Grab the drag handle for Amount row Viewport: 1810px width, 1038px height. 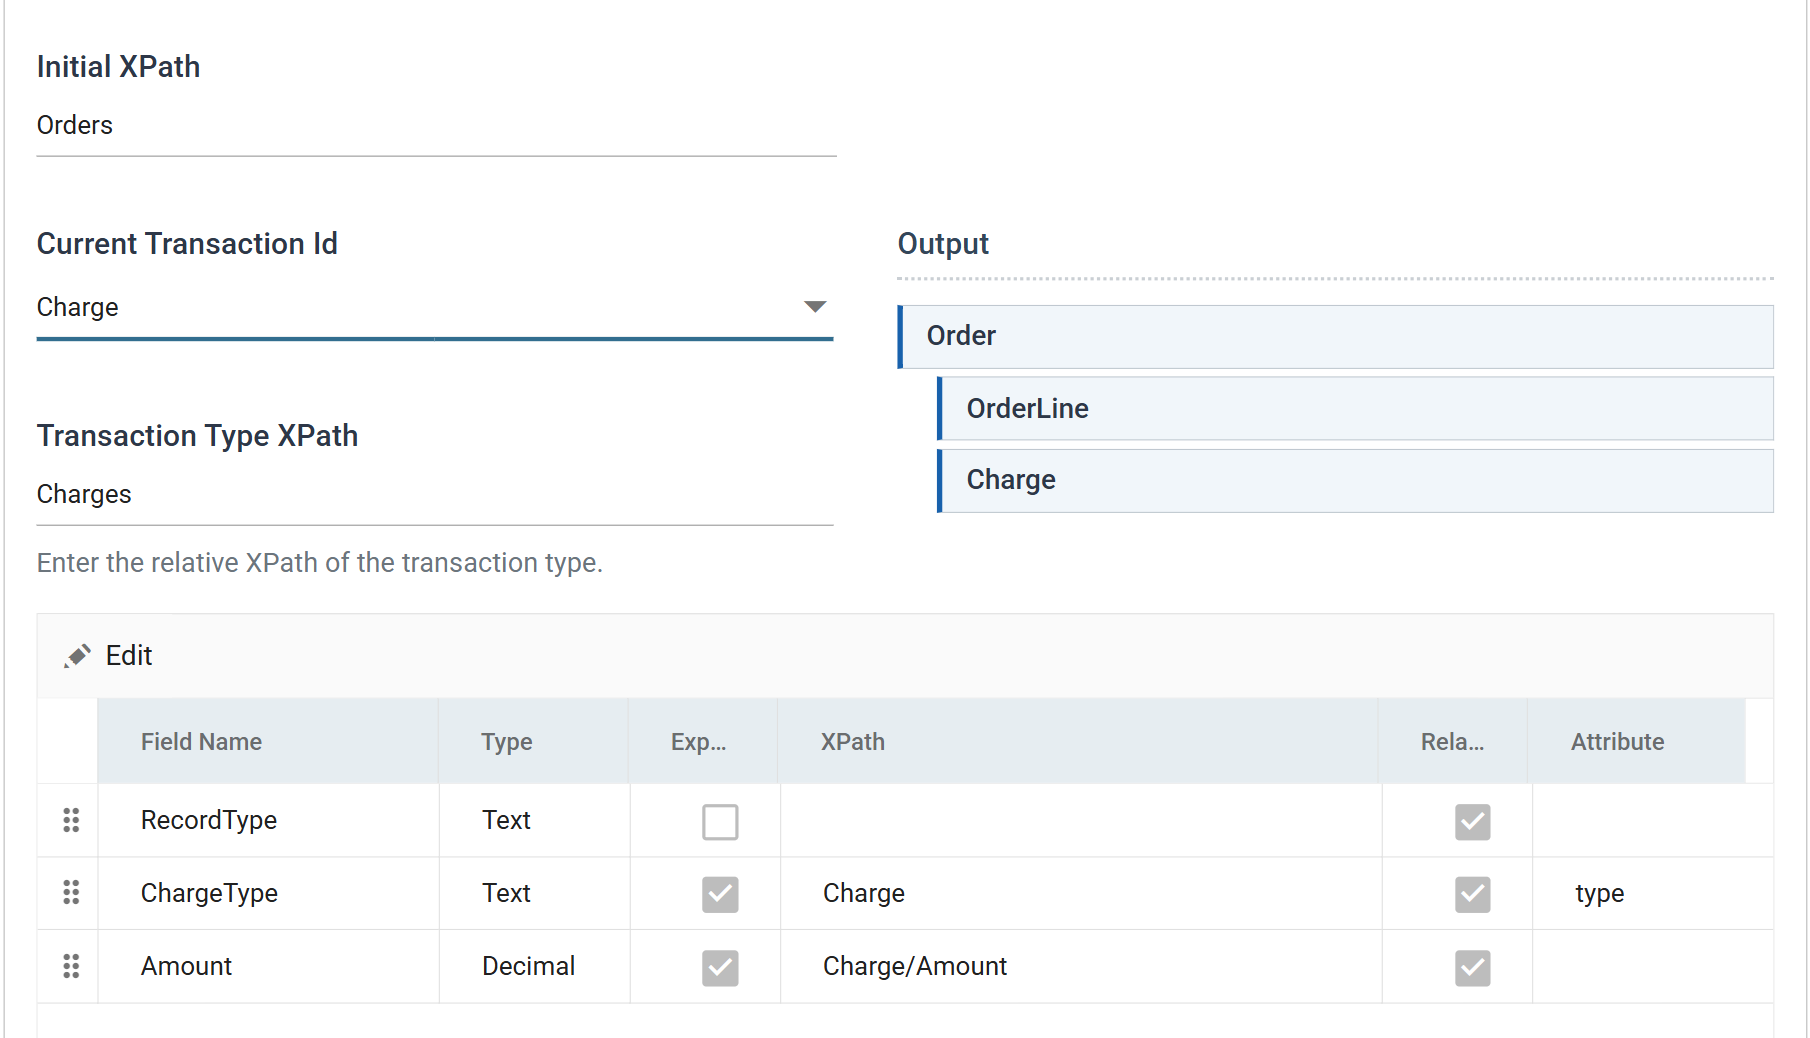71,966
